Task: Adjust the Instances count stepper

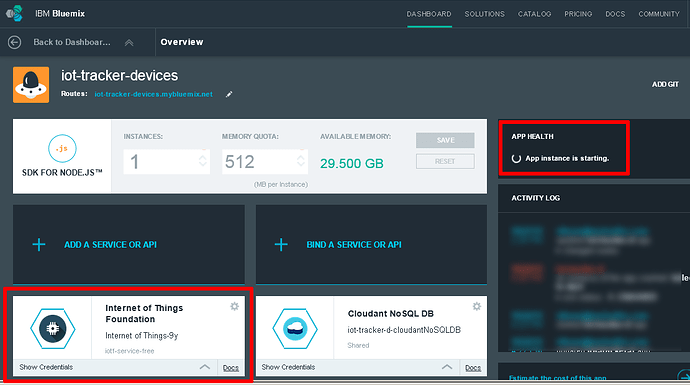Action: [x=202, y=161]
